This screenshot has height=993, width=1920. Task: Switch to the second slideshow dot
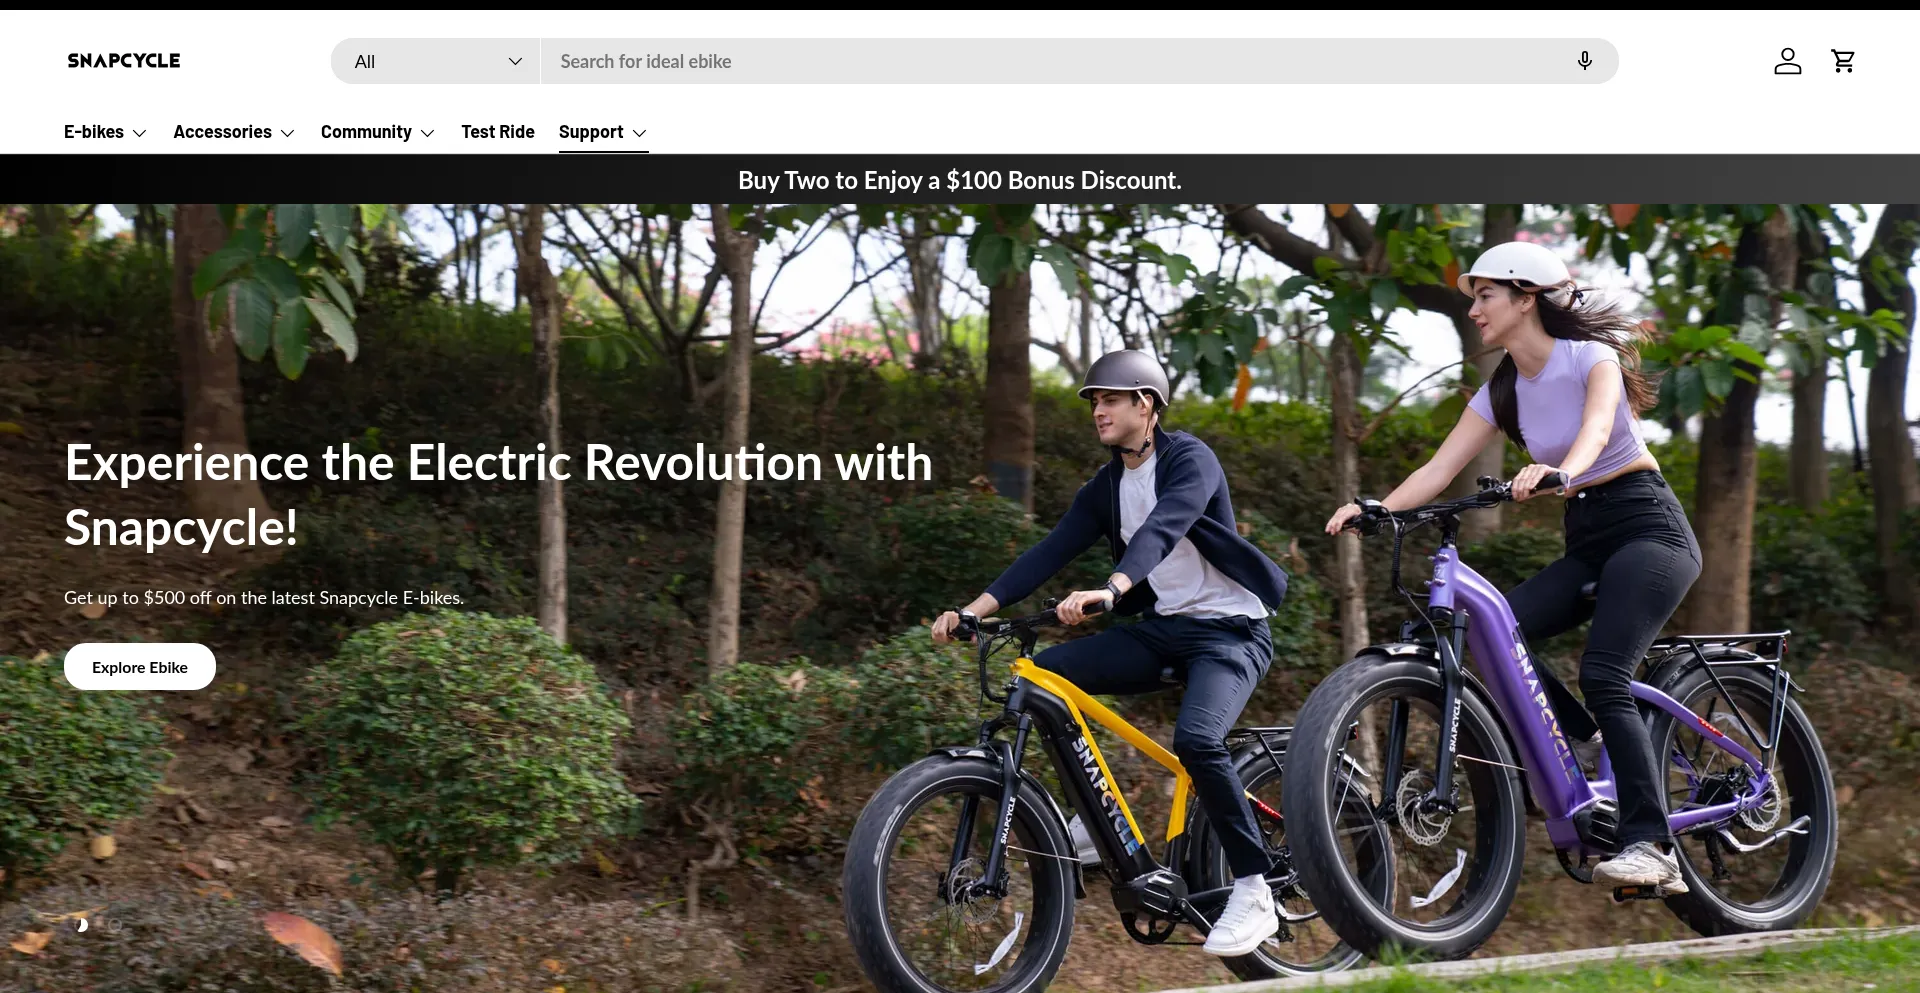coord(115,925)
